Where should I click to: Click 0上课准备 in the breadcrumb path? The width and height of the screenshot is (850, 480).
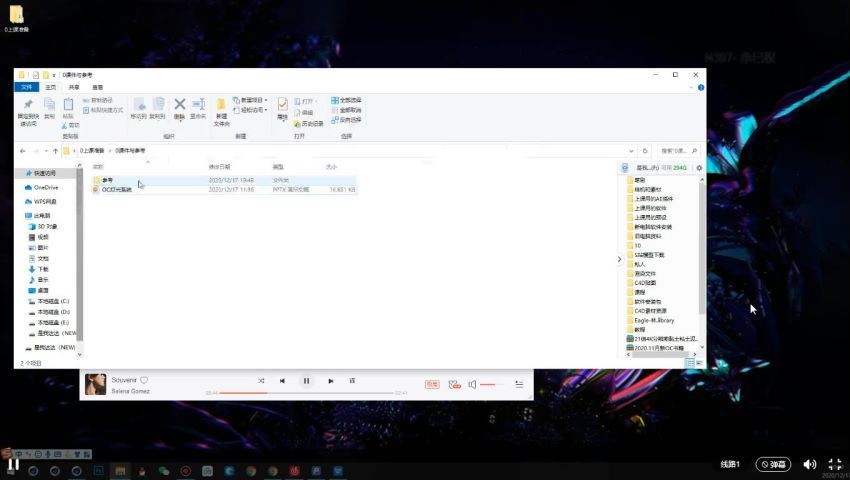[92, 151]
